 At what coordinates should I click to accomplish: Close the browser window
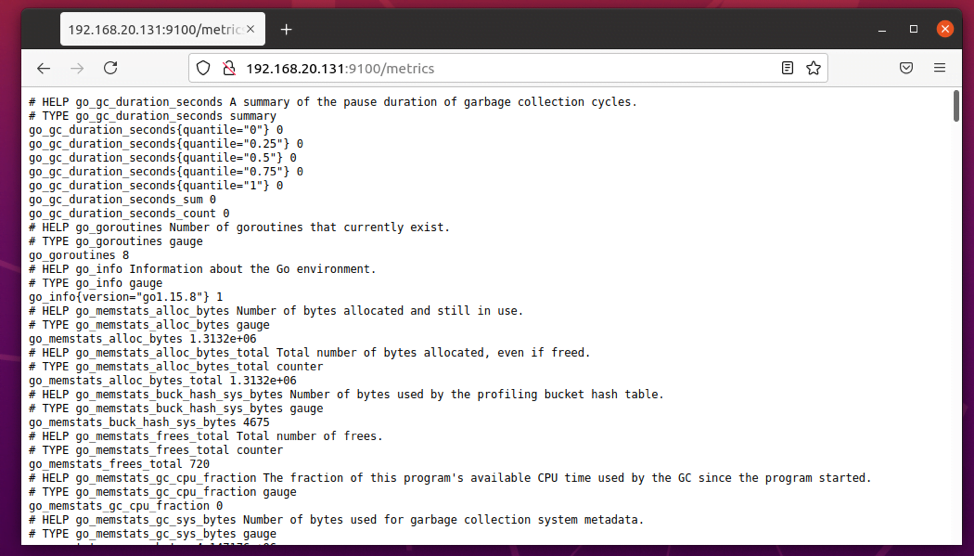[x=945, y=29]
